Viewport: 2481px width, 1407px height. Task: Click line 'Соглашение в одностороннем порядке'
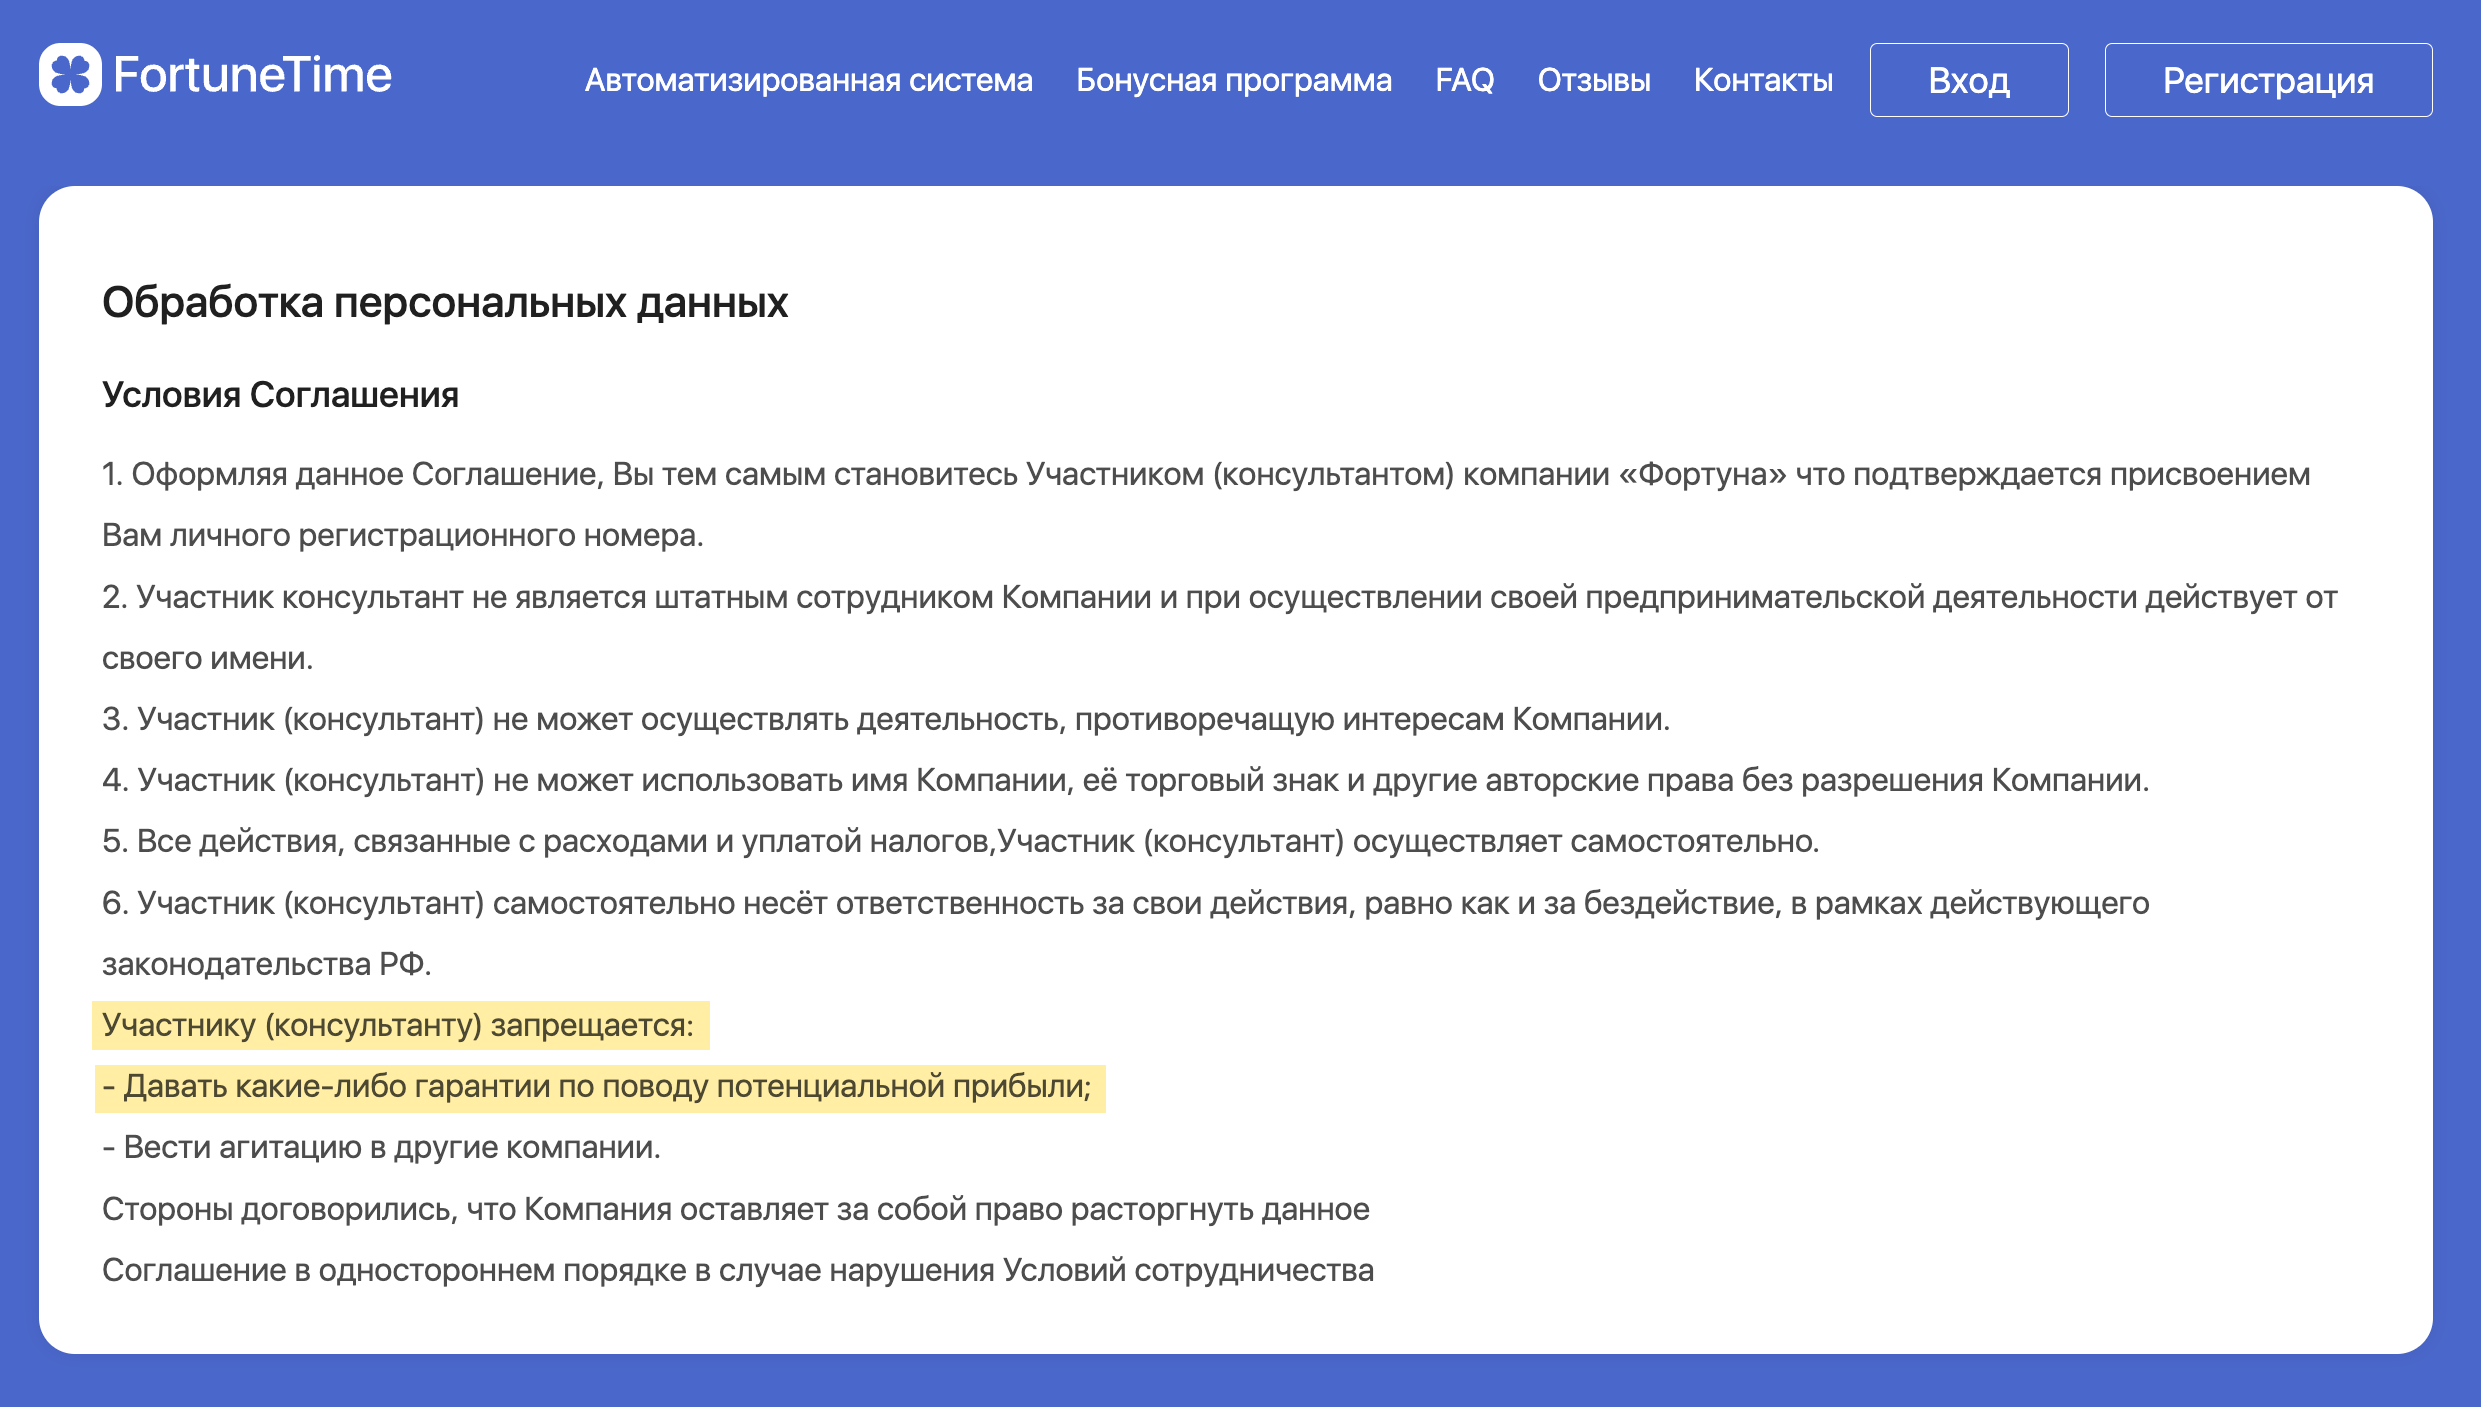[737, 1270]
